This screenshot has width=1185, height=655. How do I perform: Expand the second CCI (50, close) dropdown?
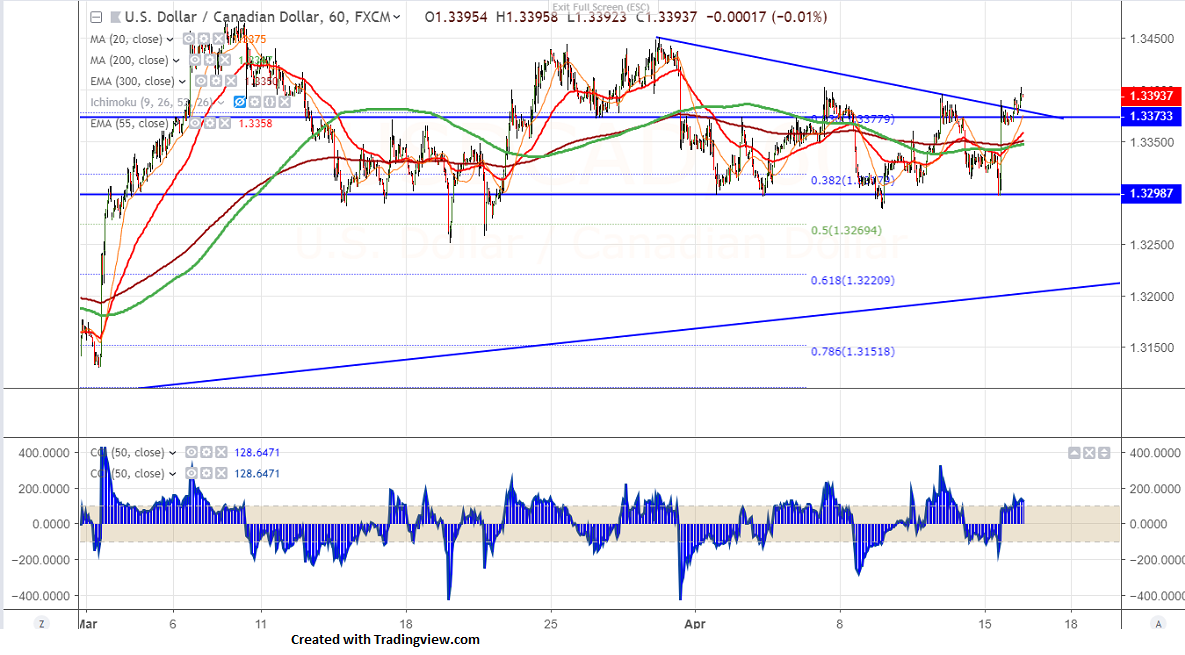173,474
